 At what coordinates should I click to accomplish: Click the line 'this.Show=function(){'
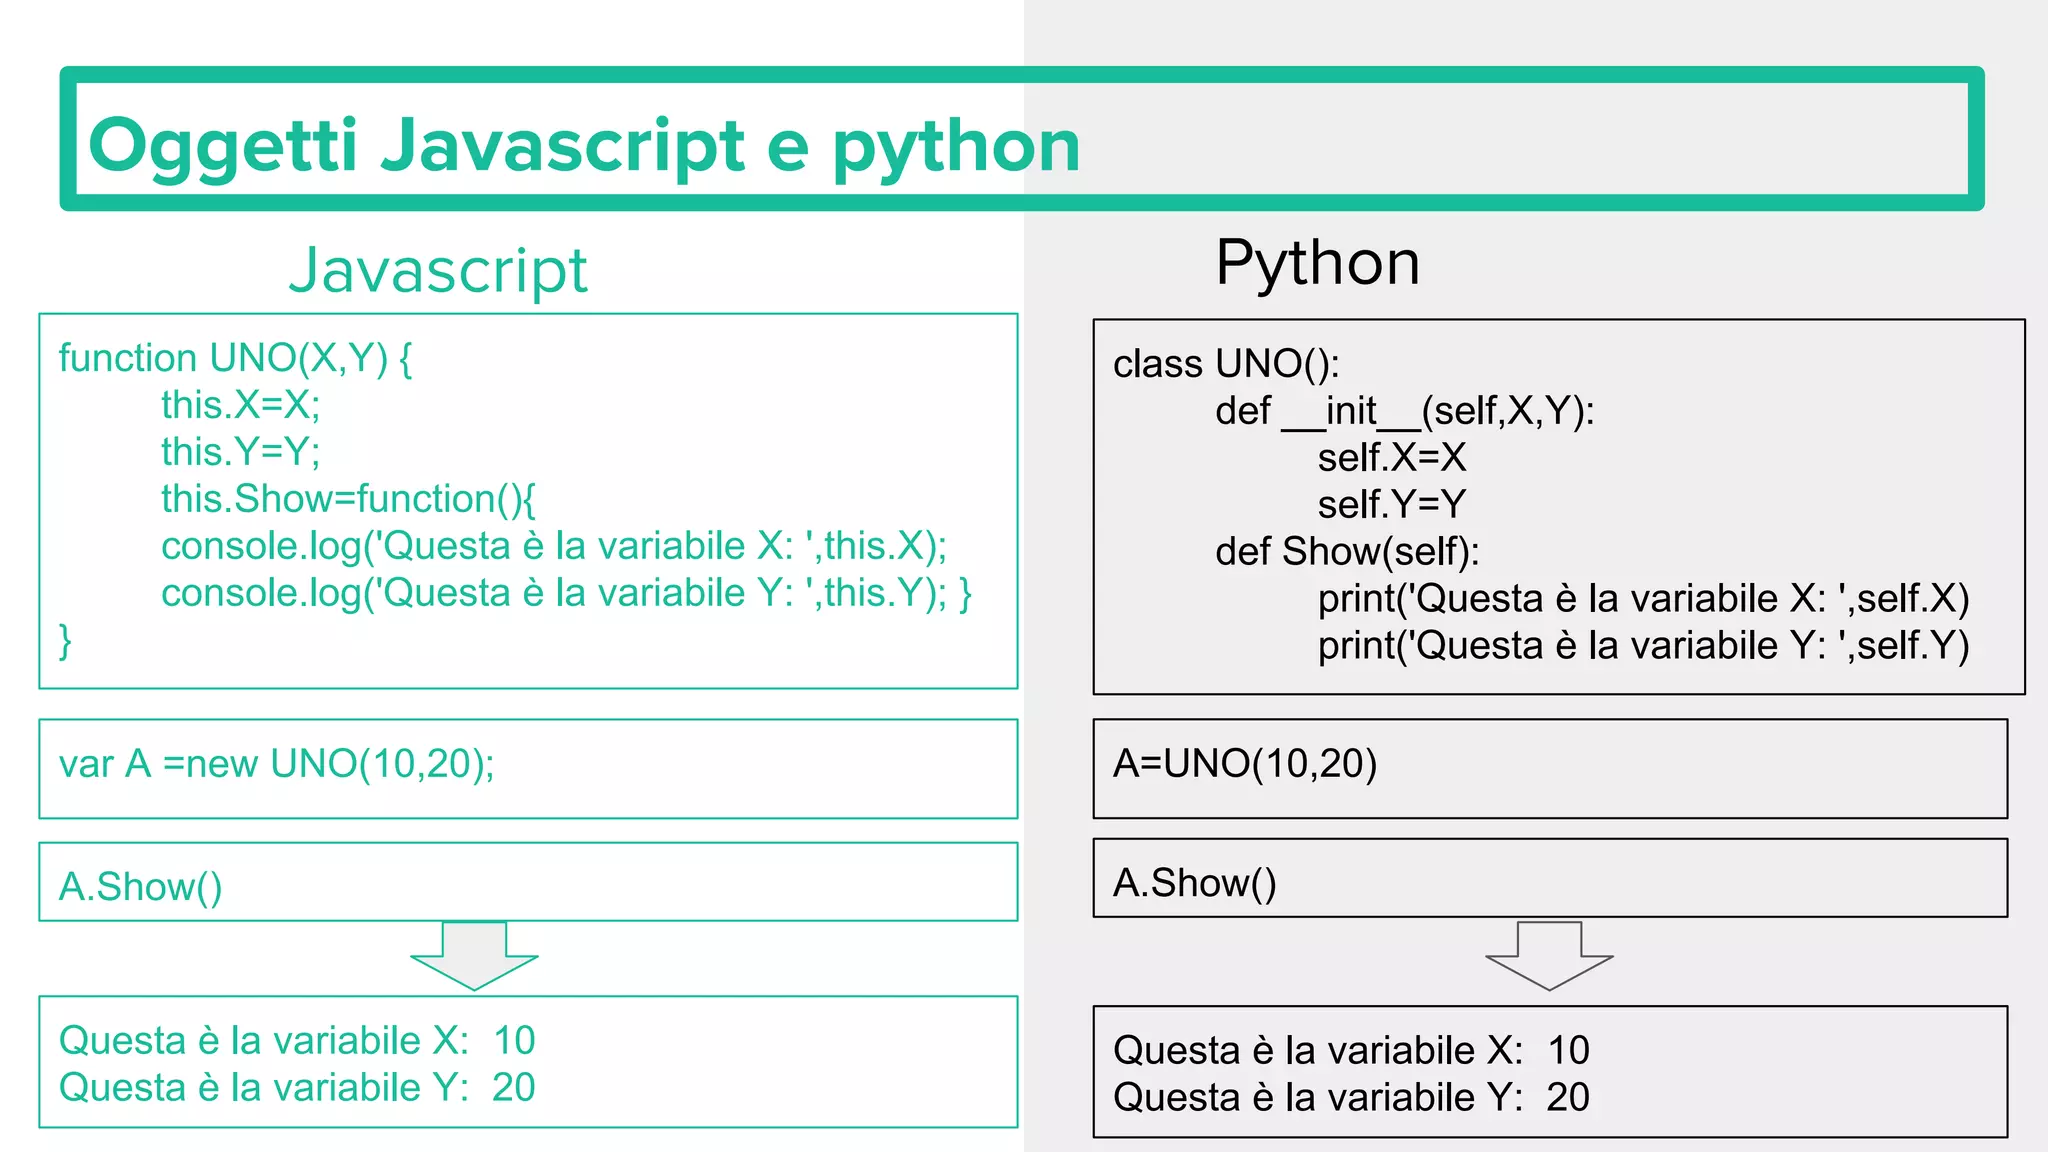point(349,498)
